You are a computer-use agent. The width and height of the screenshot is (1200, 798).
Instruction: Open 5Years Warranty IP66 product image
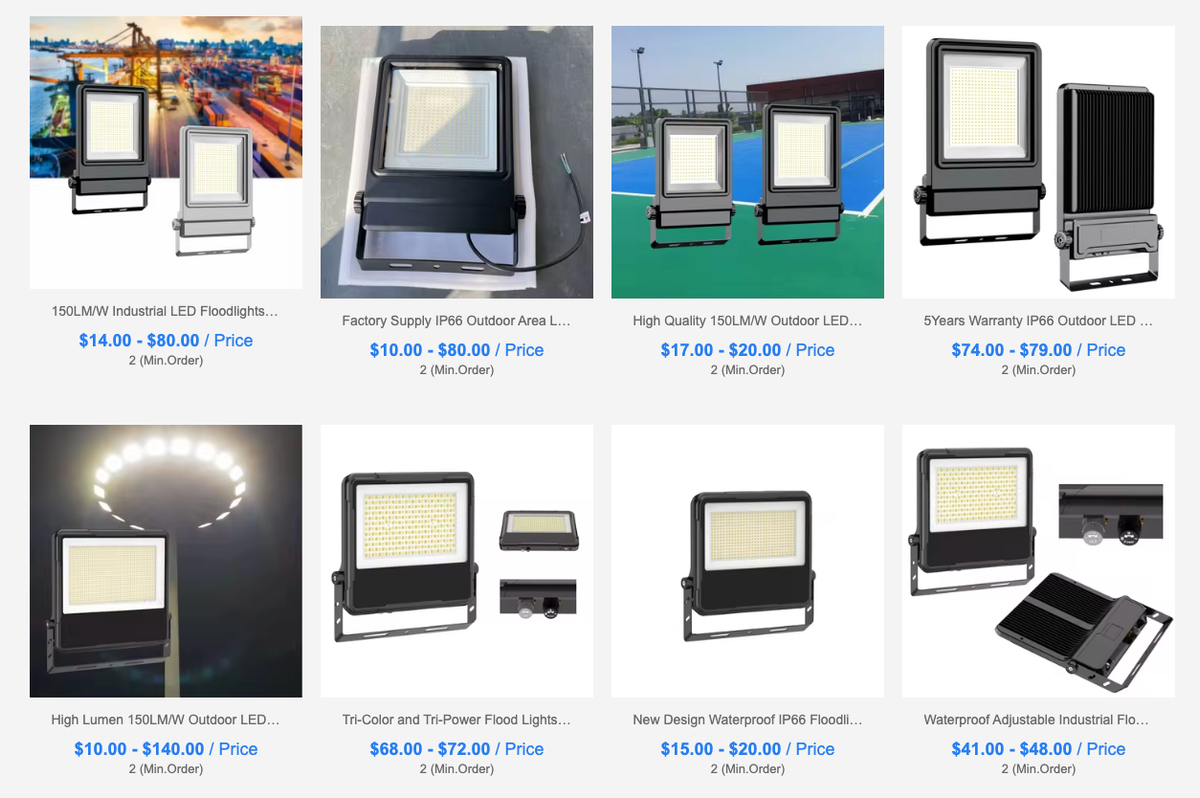(x=1039, y=162)
